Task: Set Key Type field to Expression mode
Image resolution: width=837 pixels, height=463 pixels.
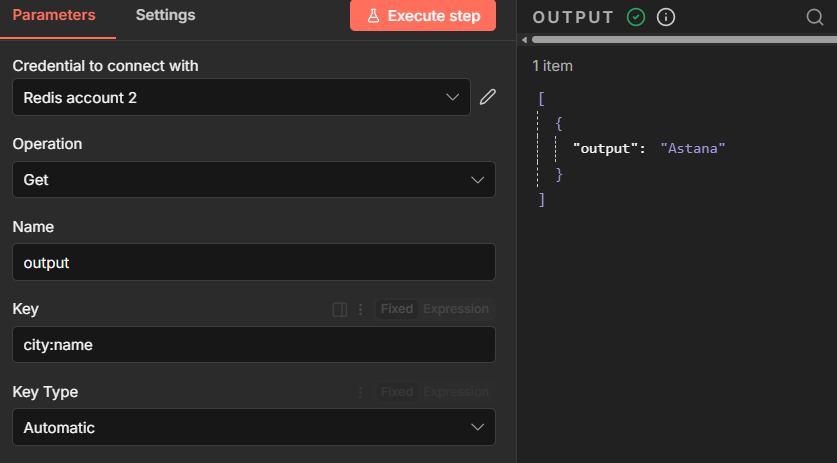Action: pyautogui.click(x=456, y=391)
